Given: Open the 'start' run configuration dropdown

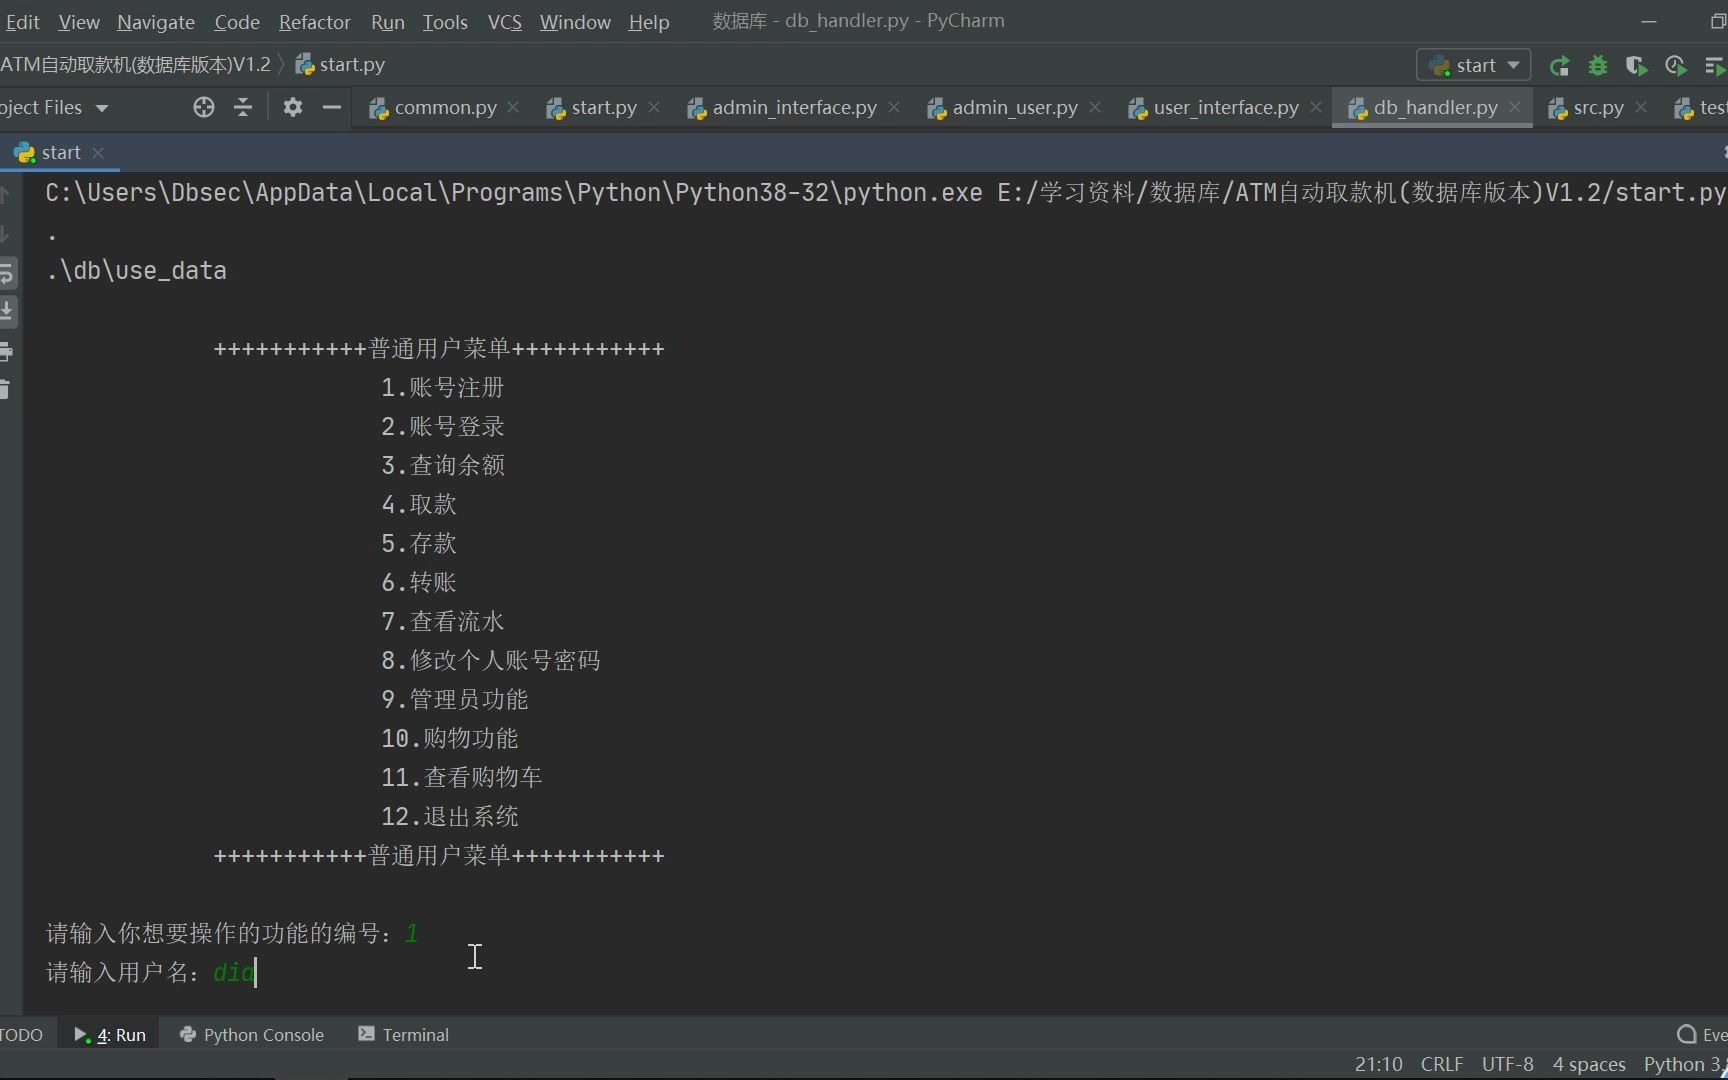Looking at the screenshot, I should pyautogui.click(x=1474, y=66).
